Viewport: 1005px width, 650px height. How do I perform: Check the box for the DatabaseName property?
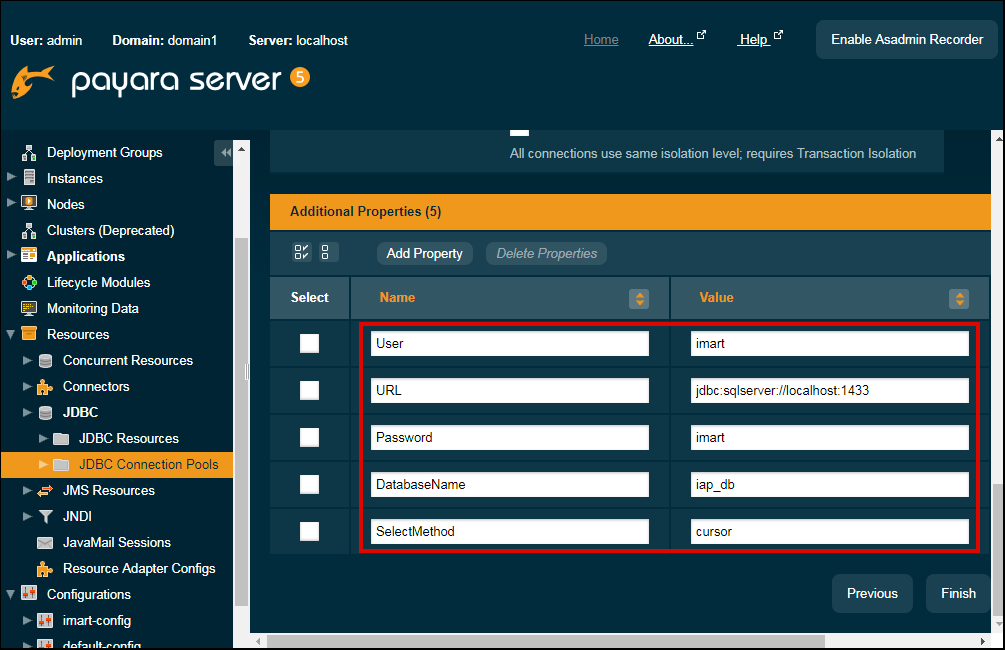(310, 484)
